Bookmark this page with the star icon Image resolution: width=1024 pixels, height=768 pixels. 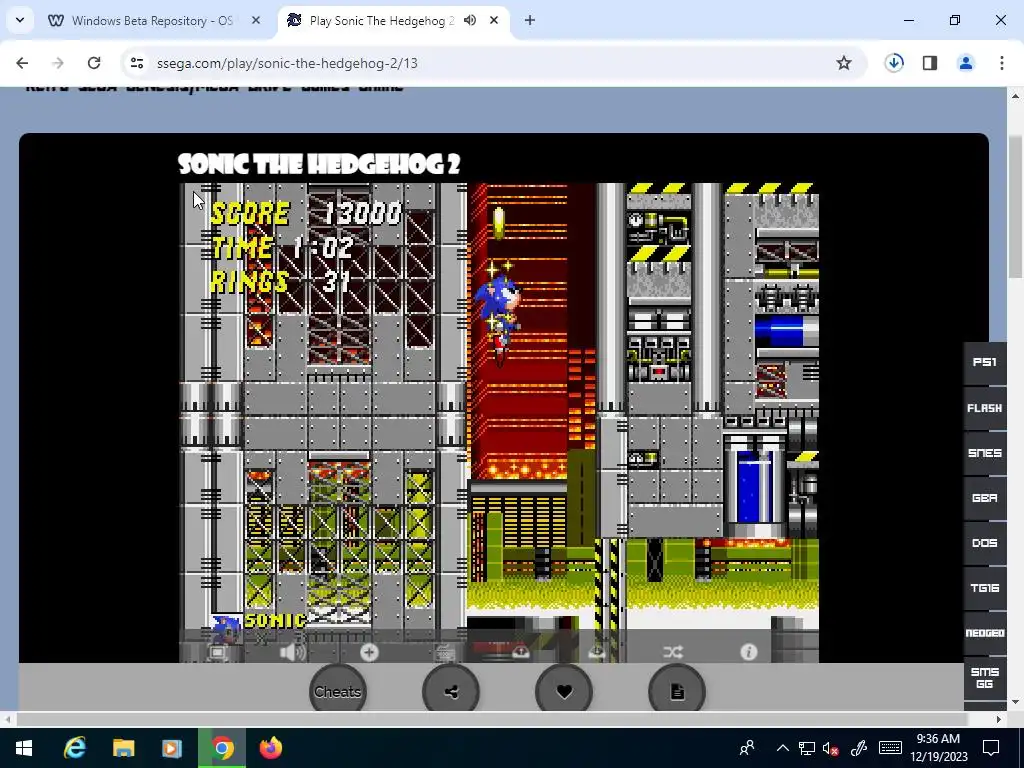click(x=844, y=63)
